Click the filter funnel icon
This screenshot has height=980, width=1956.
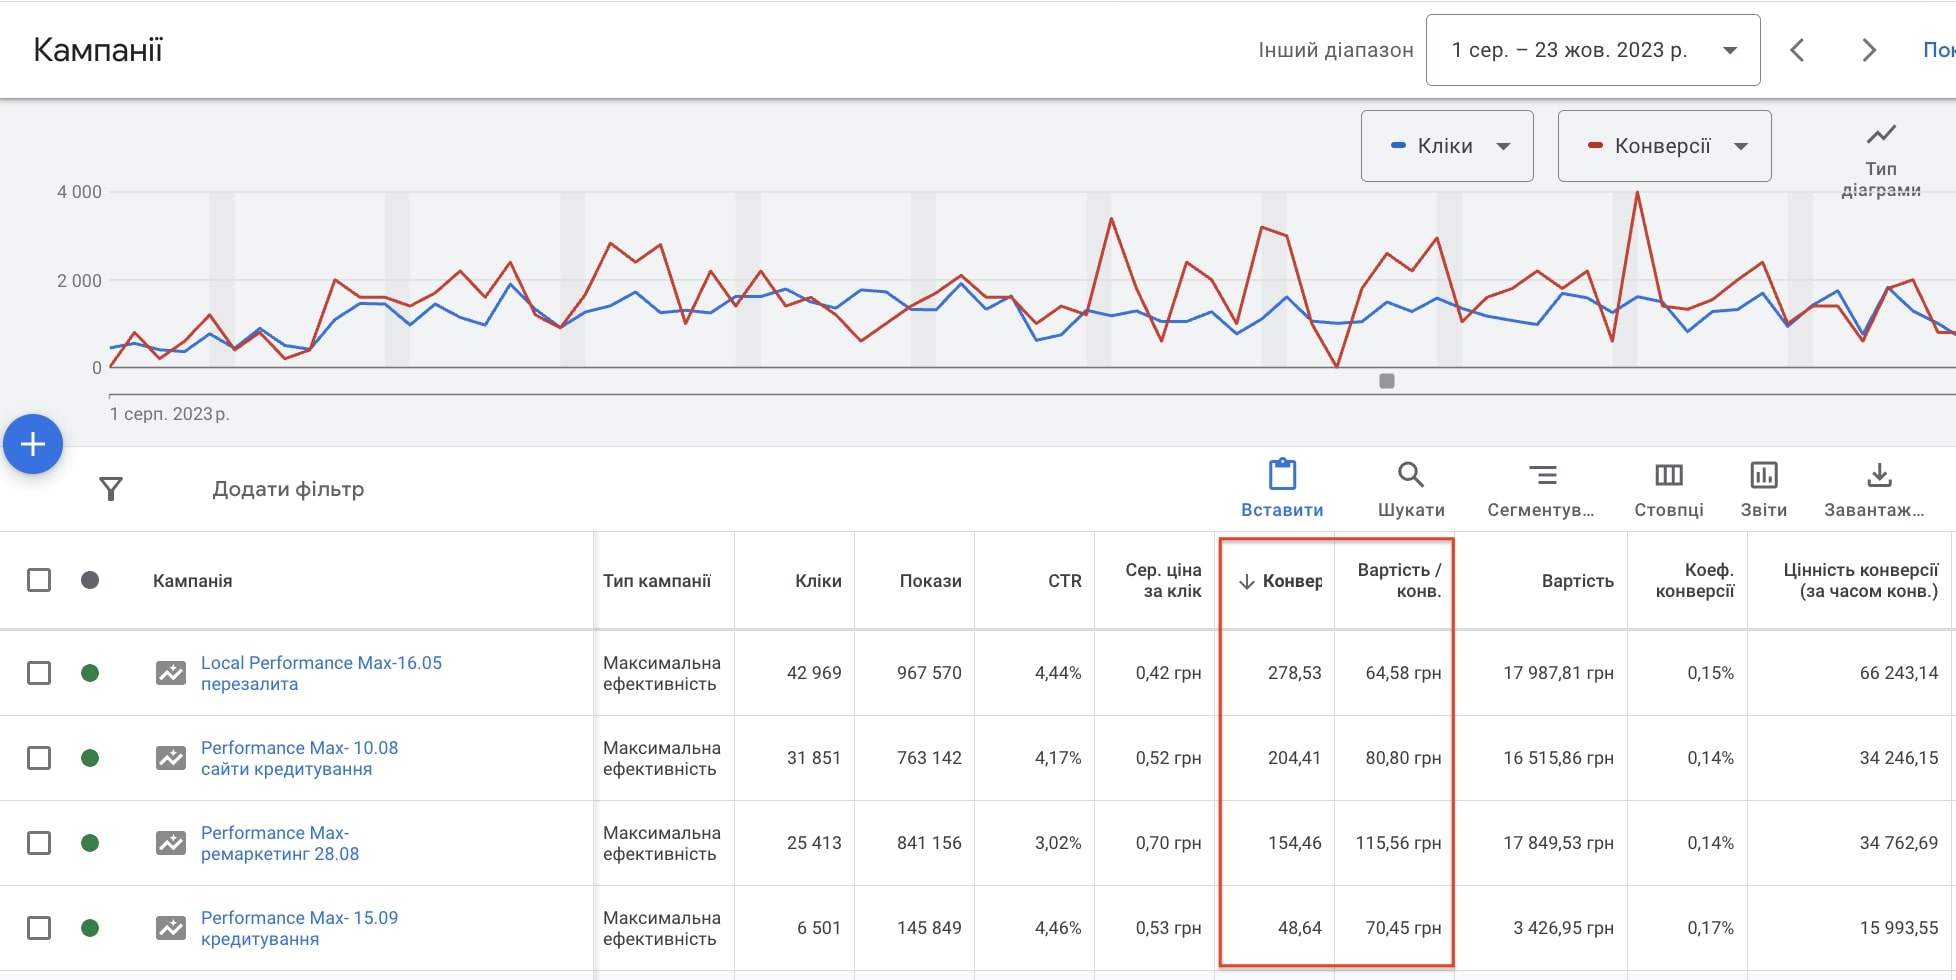(x=111, y=489)
